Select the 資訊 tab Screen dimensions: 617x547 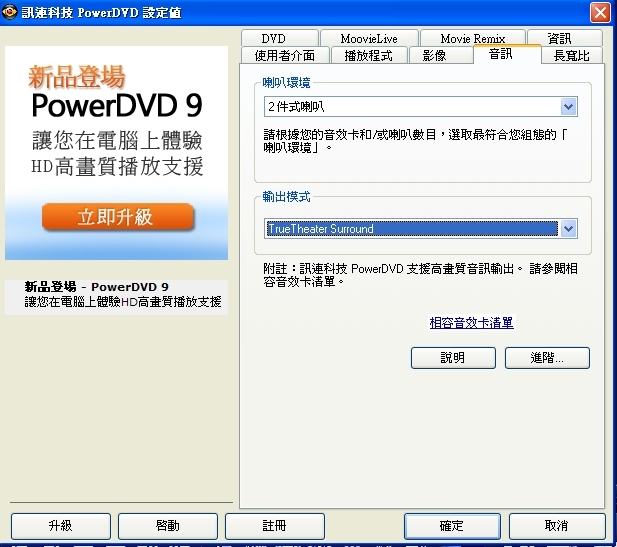[x=565, y=38]
